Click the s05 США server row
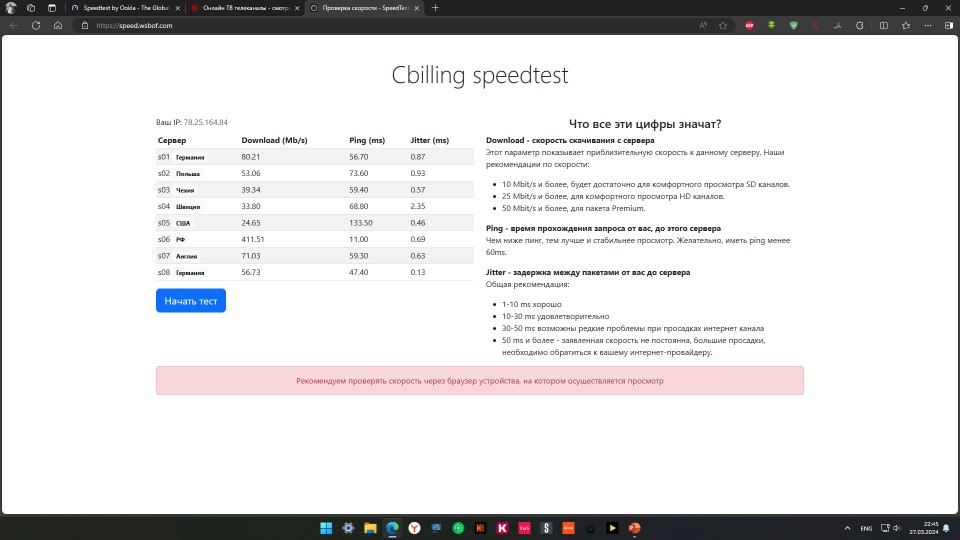The height and width of the screenshot is (540, 960). tap(315, 223)
